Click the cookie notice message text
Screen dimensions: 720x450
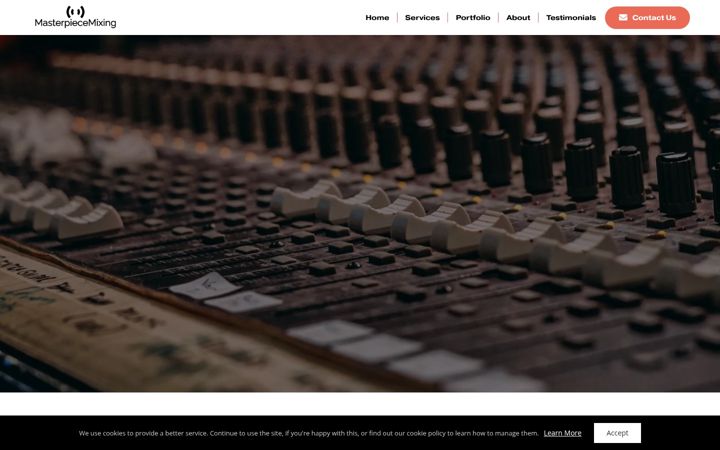point(308,433)
